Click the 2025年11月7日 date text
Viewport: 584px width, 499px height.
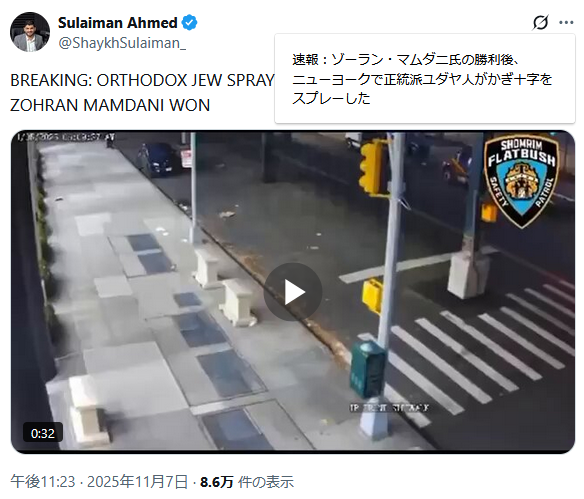pos(137,482)
